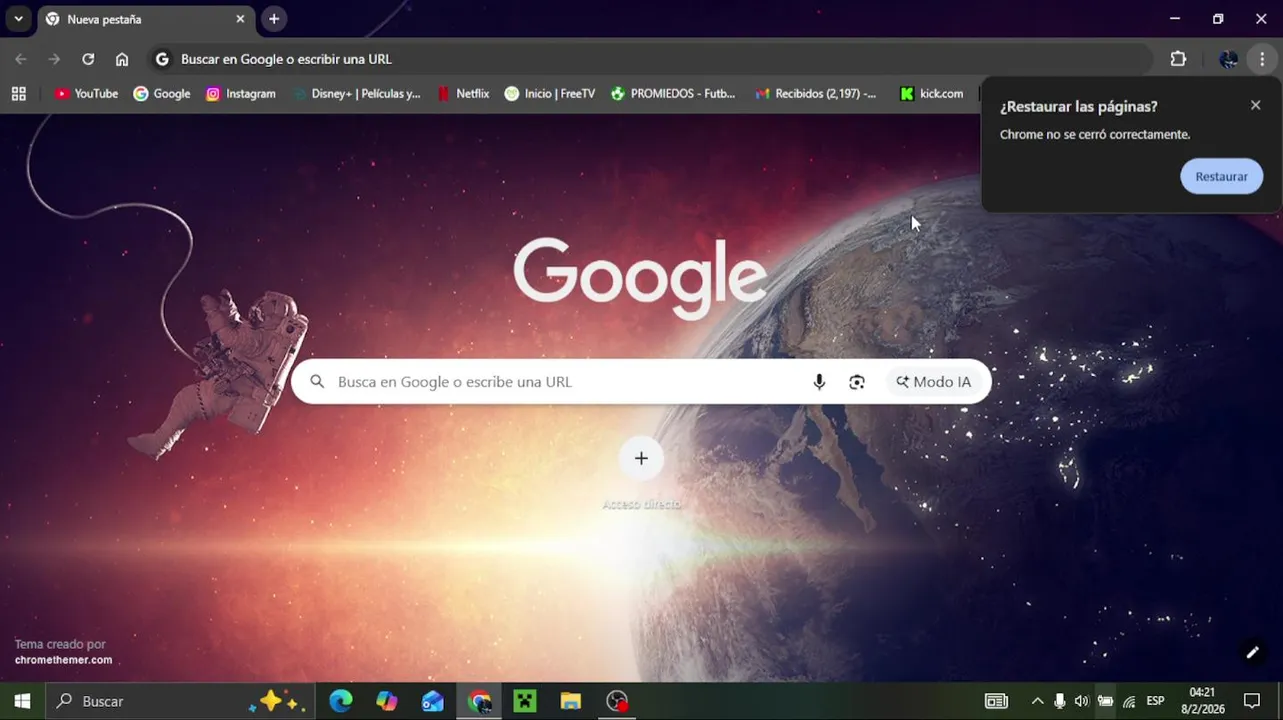Go to the home page icon
Viewport: 1283px width, 720px height.
pyautogui.click(x=122, y=59)
